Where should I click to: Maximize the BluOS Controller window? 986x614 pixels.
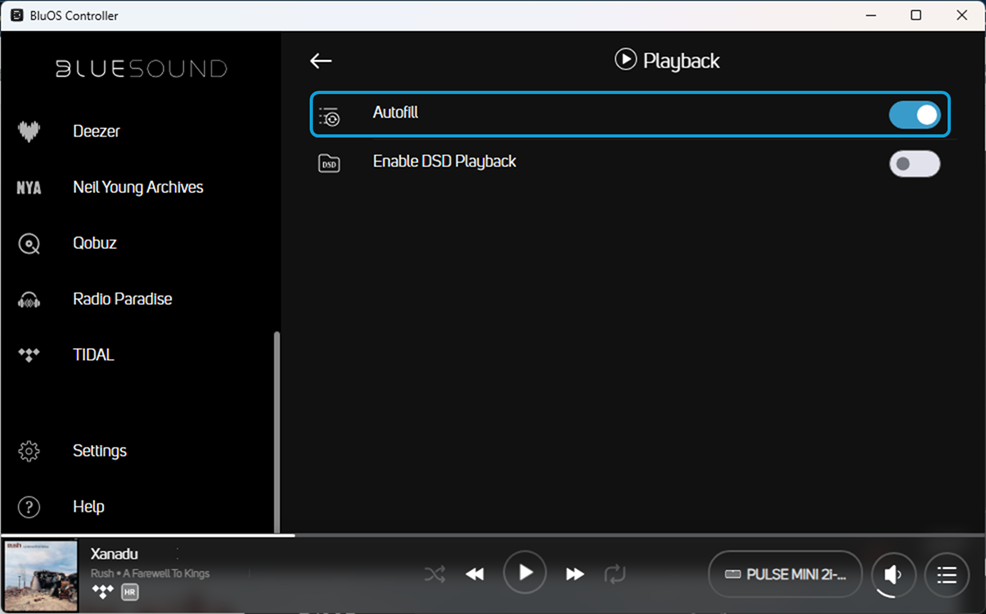point(916,15)
